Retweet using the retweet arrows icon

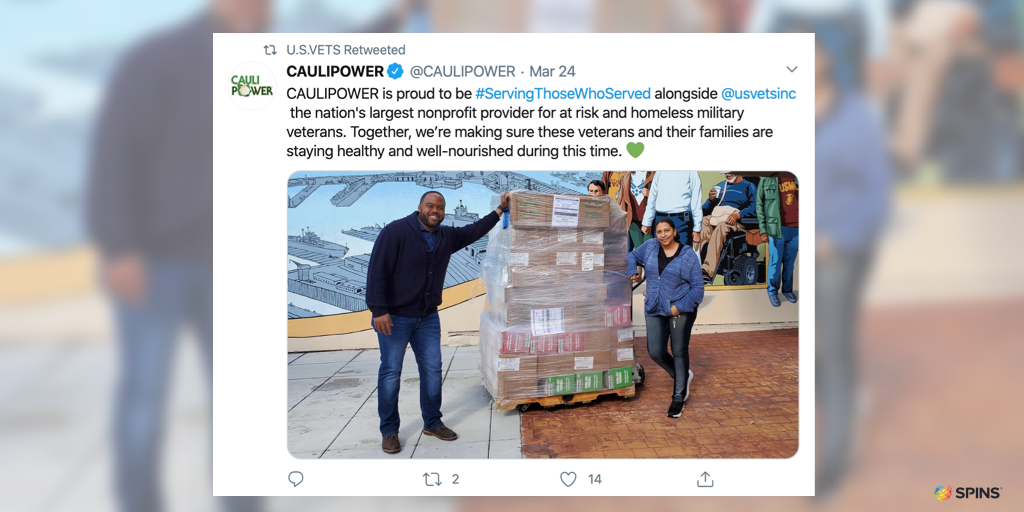click(432, 479)
